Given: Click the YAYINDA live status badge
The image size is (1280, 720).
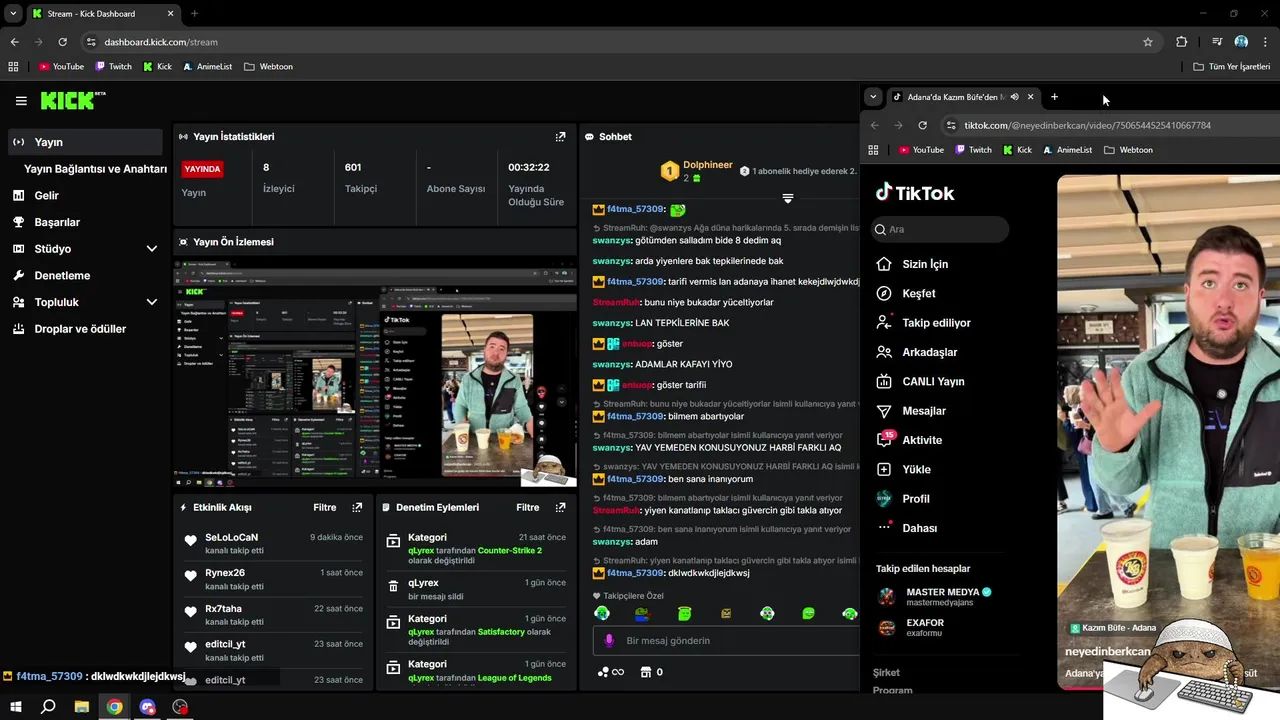Looking at the screenshot, I should coord(202,169).
